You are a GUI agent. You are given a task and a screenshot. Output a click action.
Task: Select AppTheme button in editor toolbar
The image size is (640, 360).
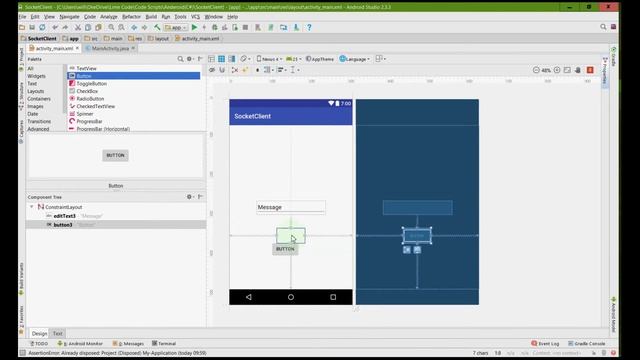(x=320, y=59)
